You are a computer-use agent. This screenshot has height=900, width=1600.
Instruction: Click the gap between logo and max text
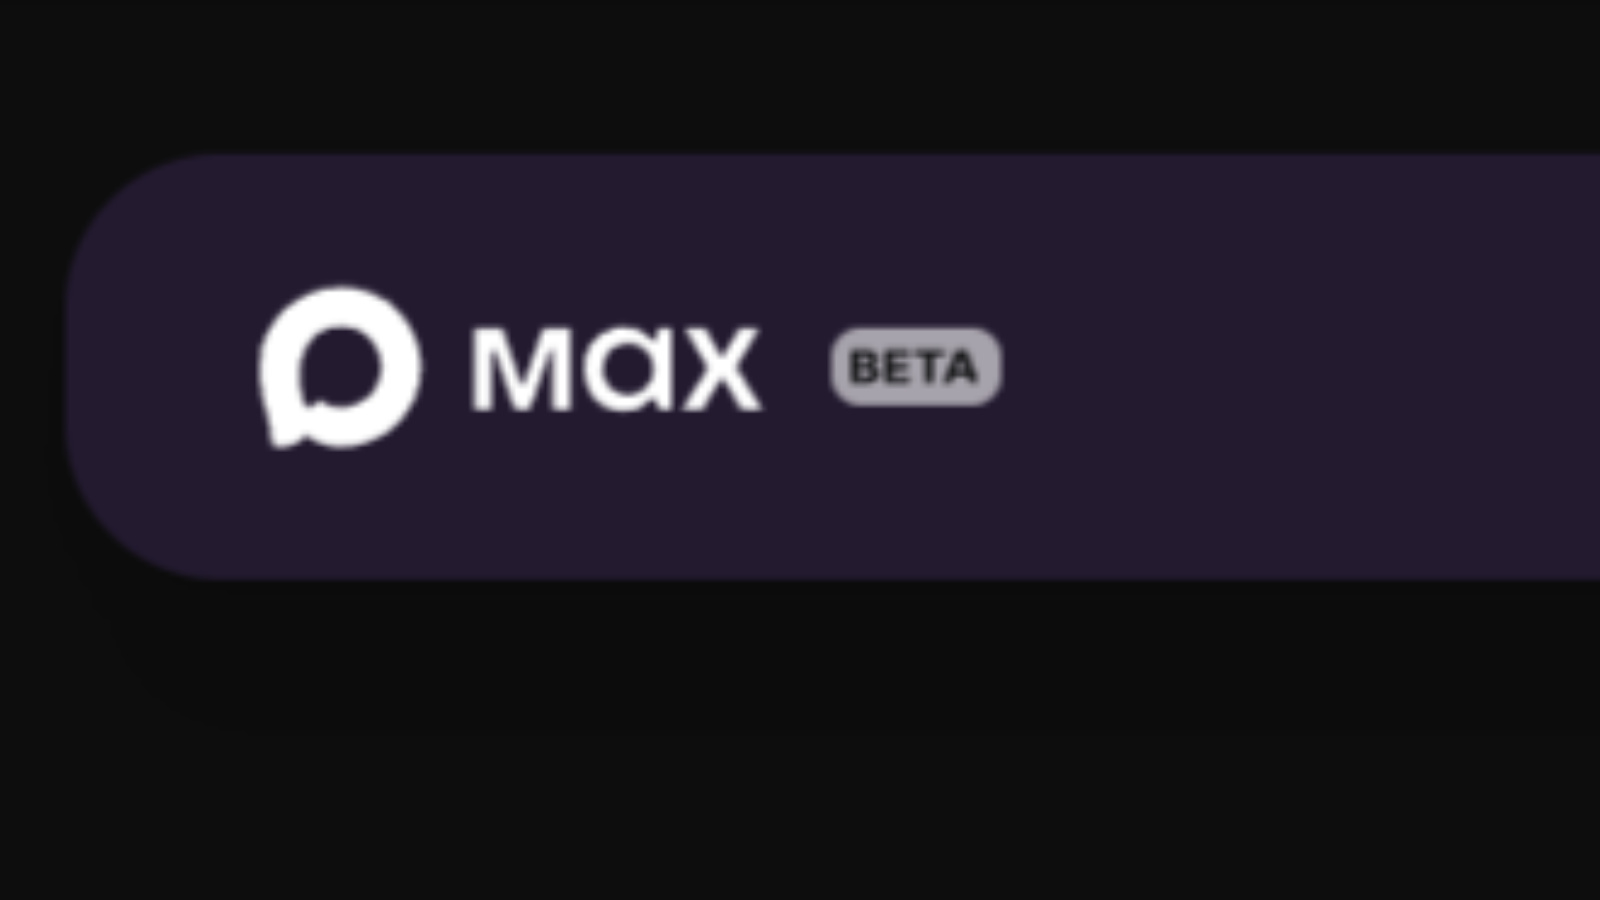click(x=447, y=367)
